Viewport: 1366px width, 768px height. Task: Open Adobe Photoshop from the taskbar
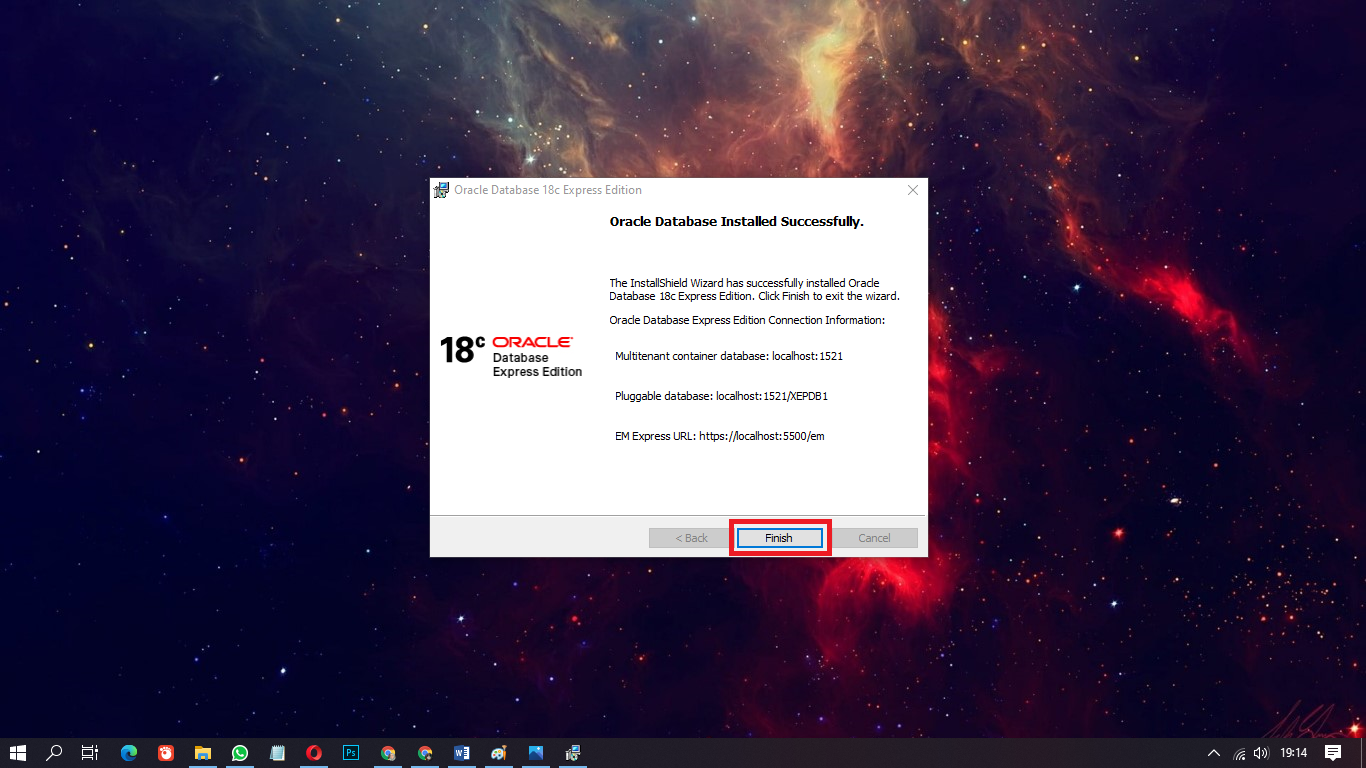[x=351, y=753]
